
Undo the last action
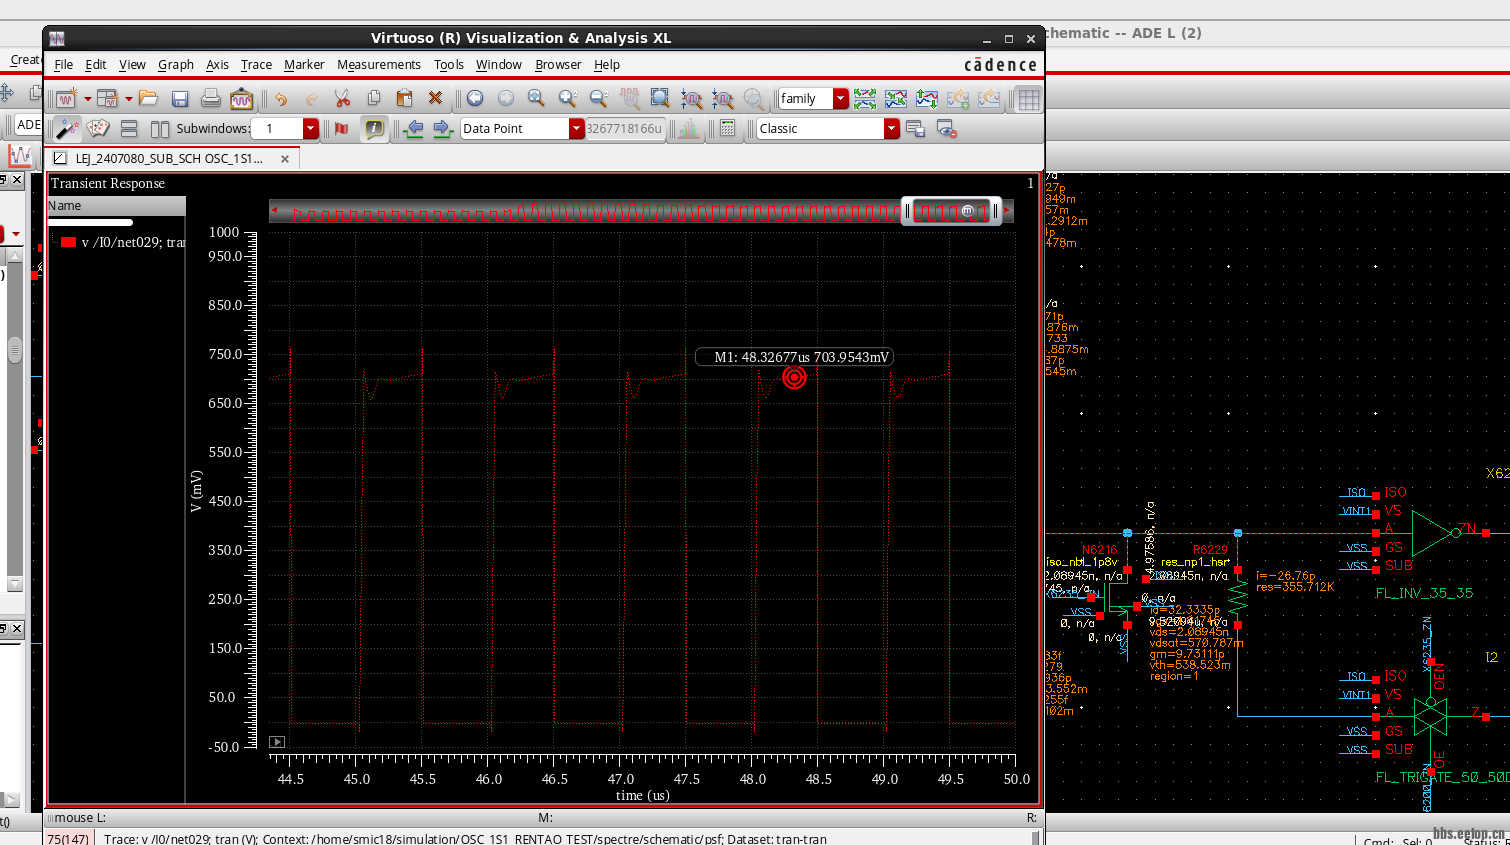click(281, 98)
